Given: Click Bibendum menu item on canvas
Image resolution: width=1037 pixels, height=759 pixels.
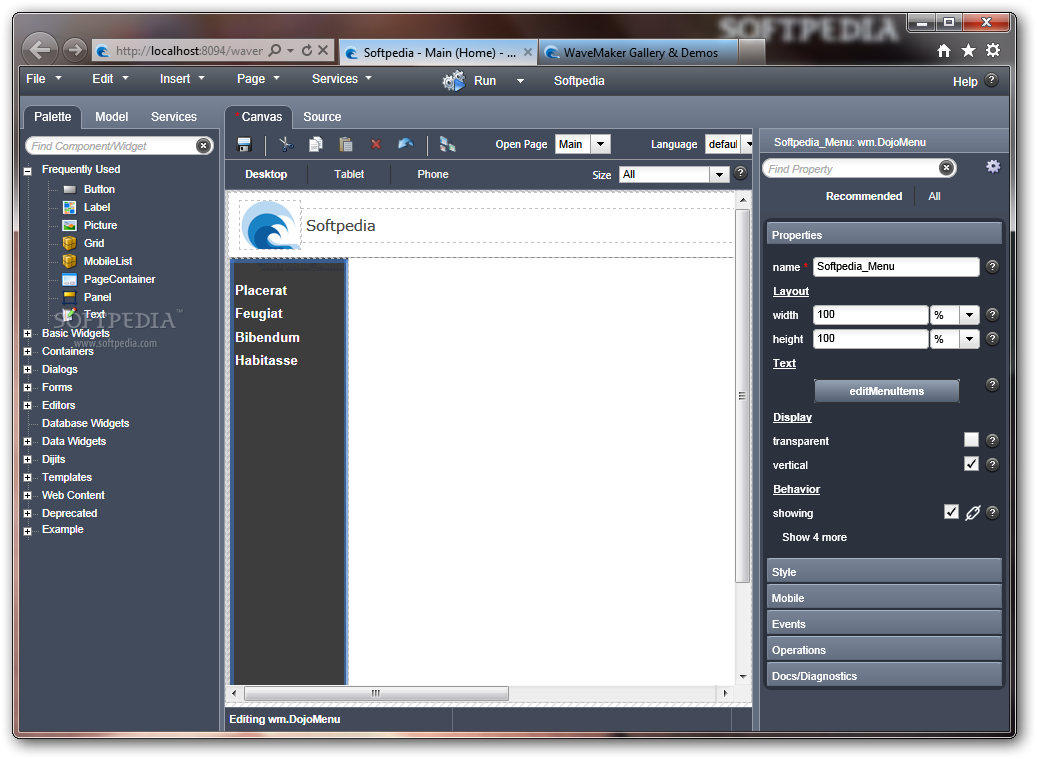Looking at the screenshot, I should click(x=267, y=337).
